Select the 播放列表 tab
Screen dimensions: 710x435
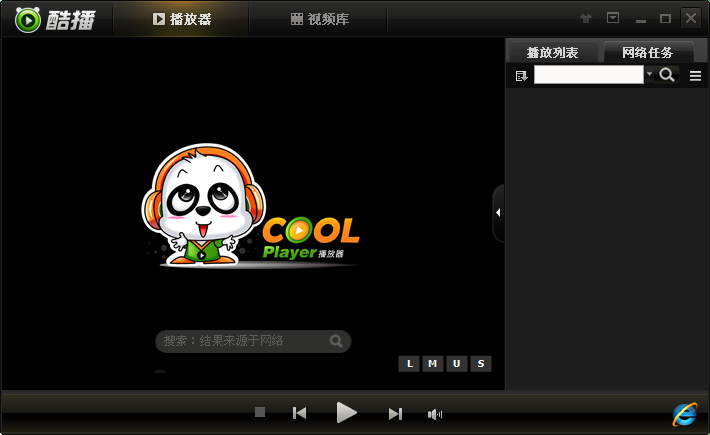tap(552, 53)
